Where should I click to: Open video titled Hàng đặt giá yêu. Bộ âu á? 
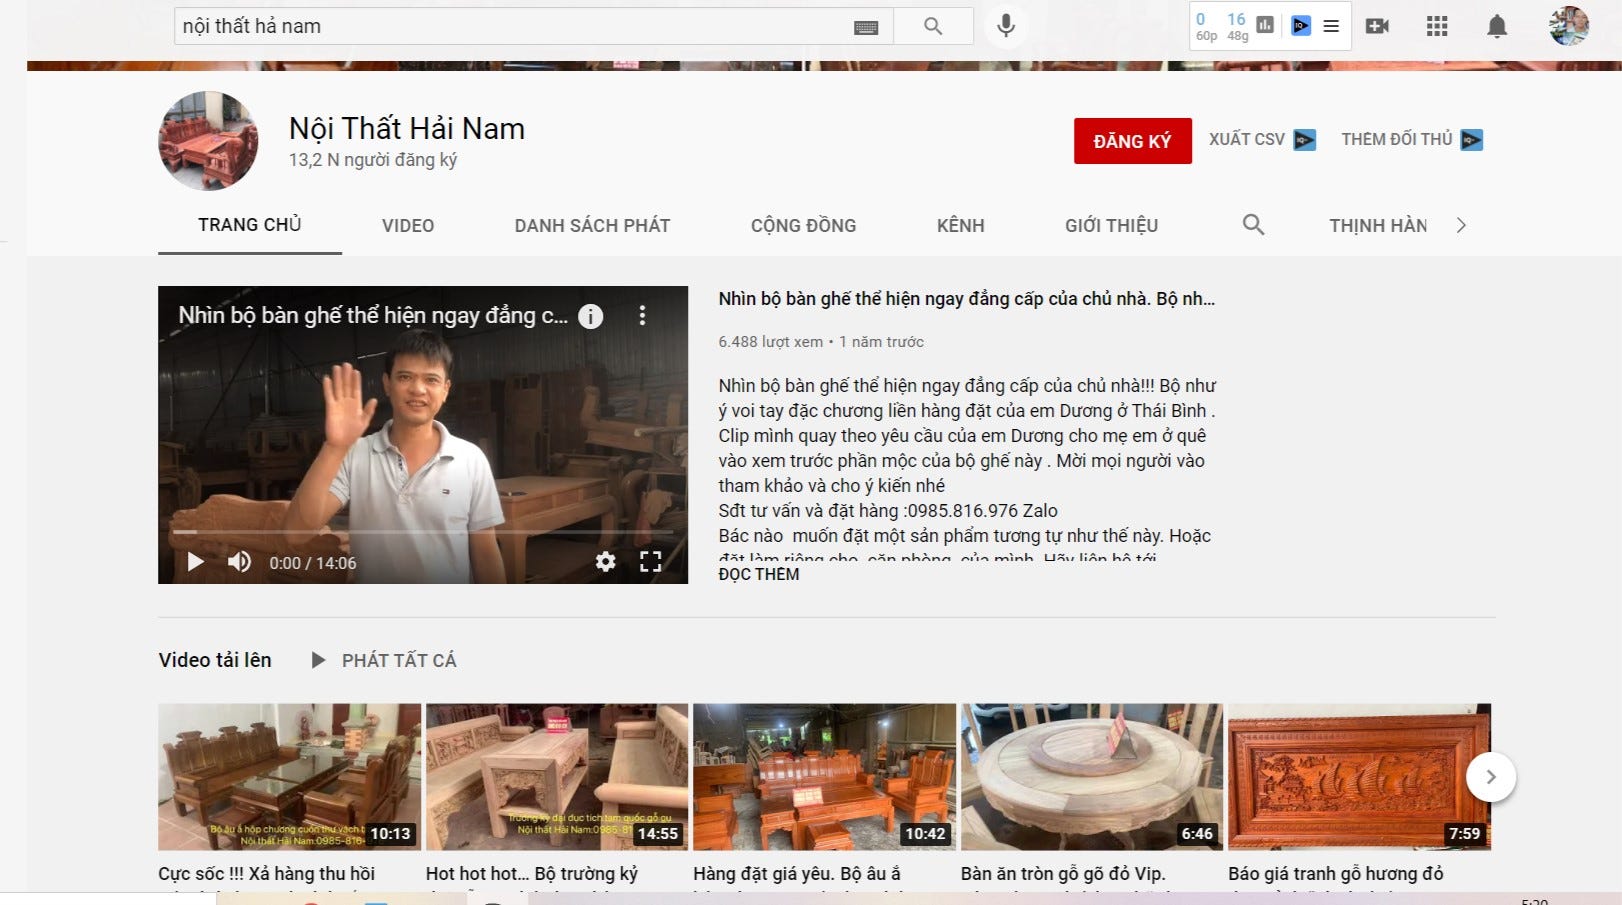click(797, 874)
